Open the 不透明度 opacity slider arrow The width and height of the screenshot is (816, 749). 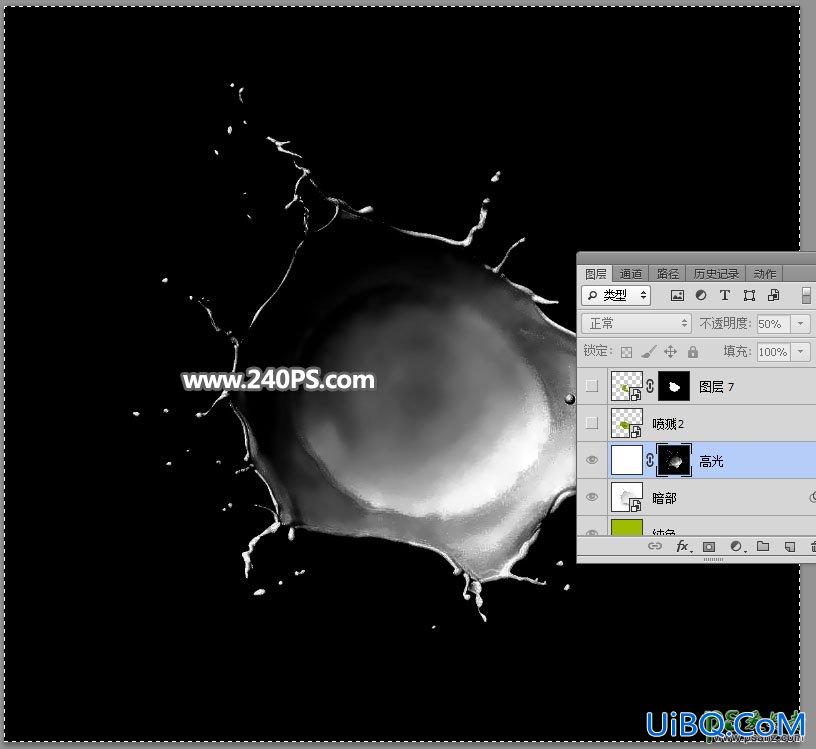[x=800, y=324]
